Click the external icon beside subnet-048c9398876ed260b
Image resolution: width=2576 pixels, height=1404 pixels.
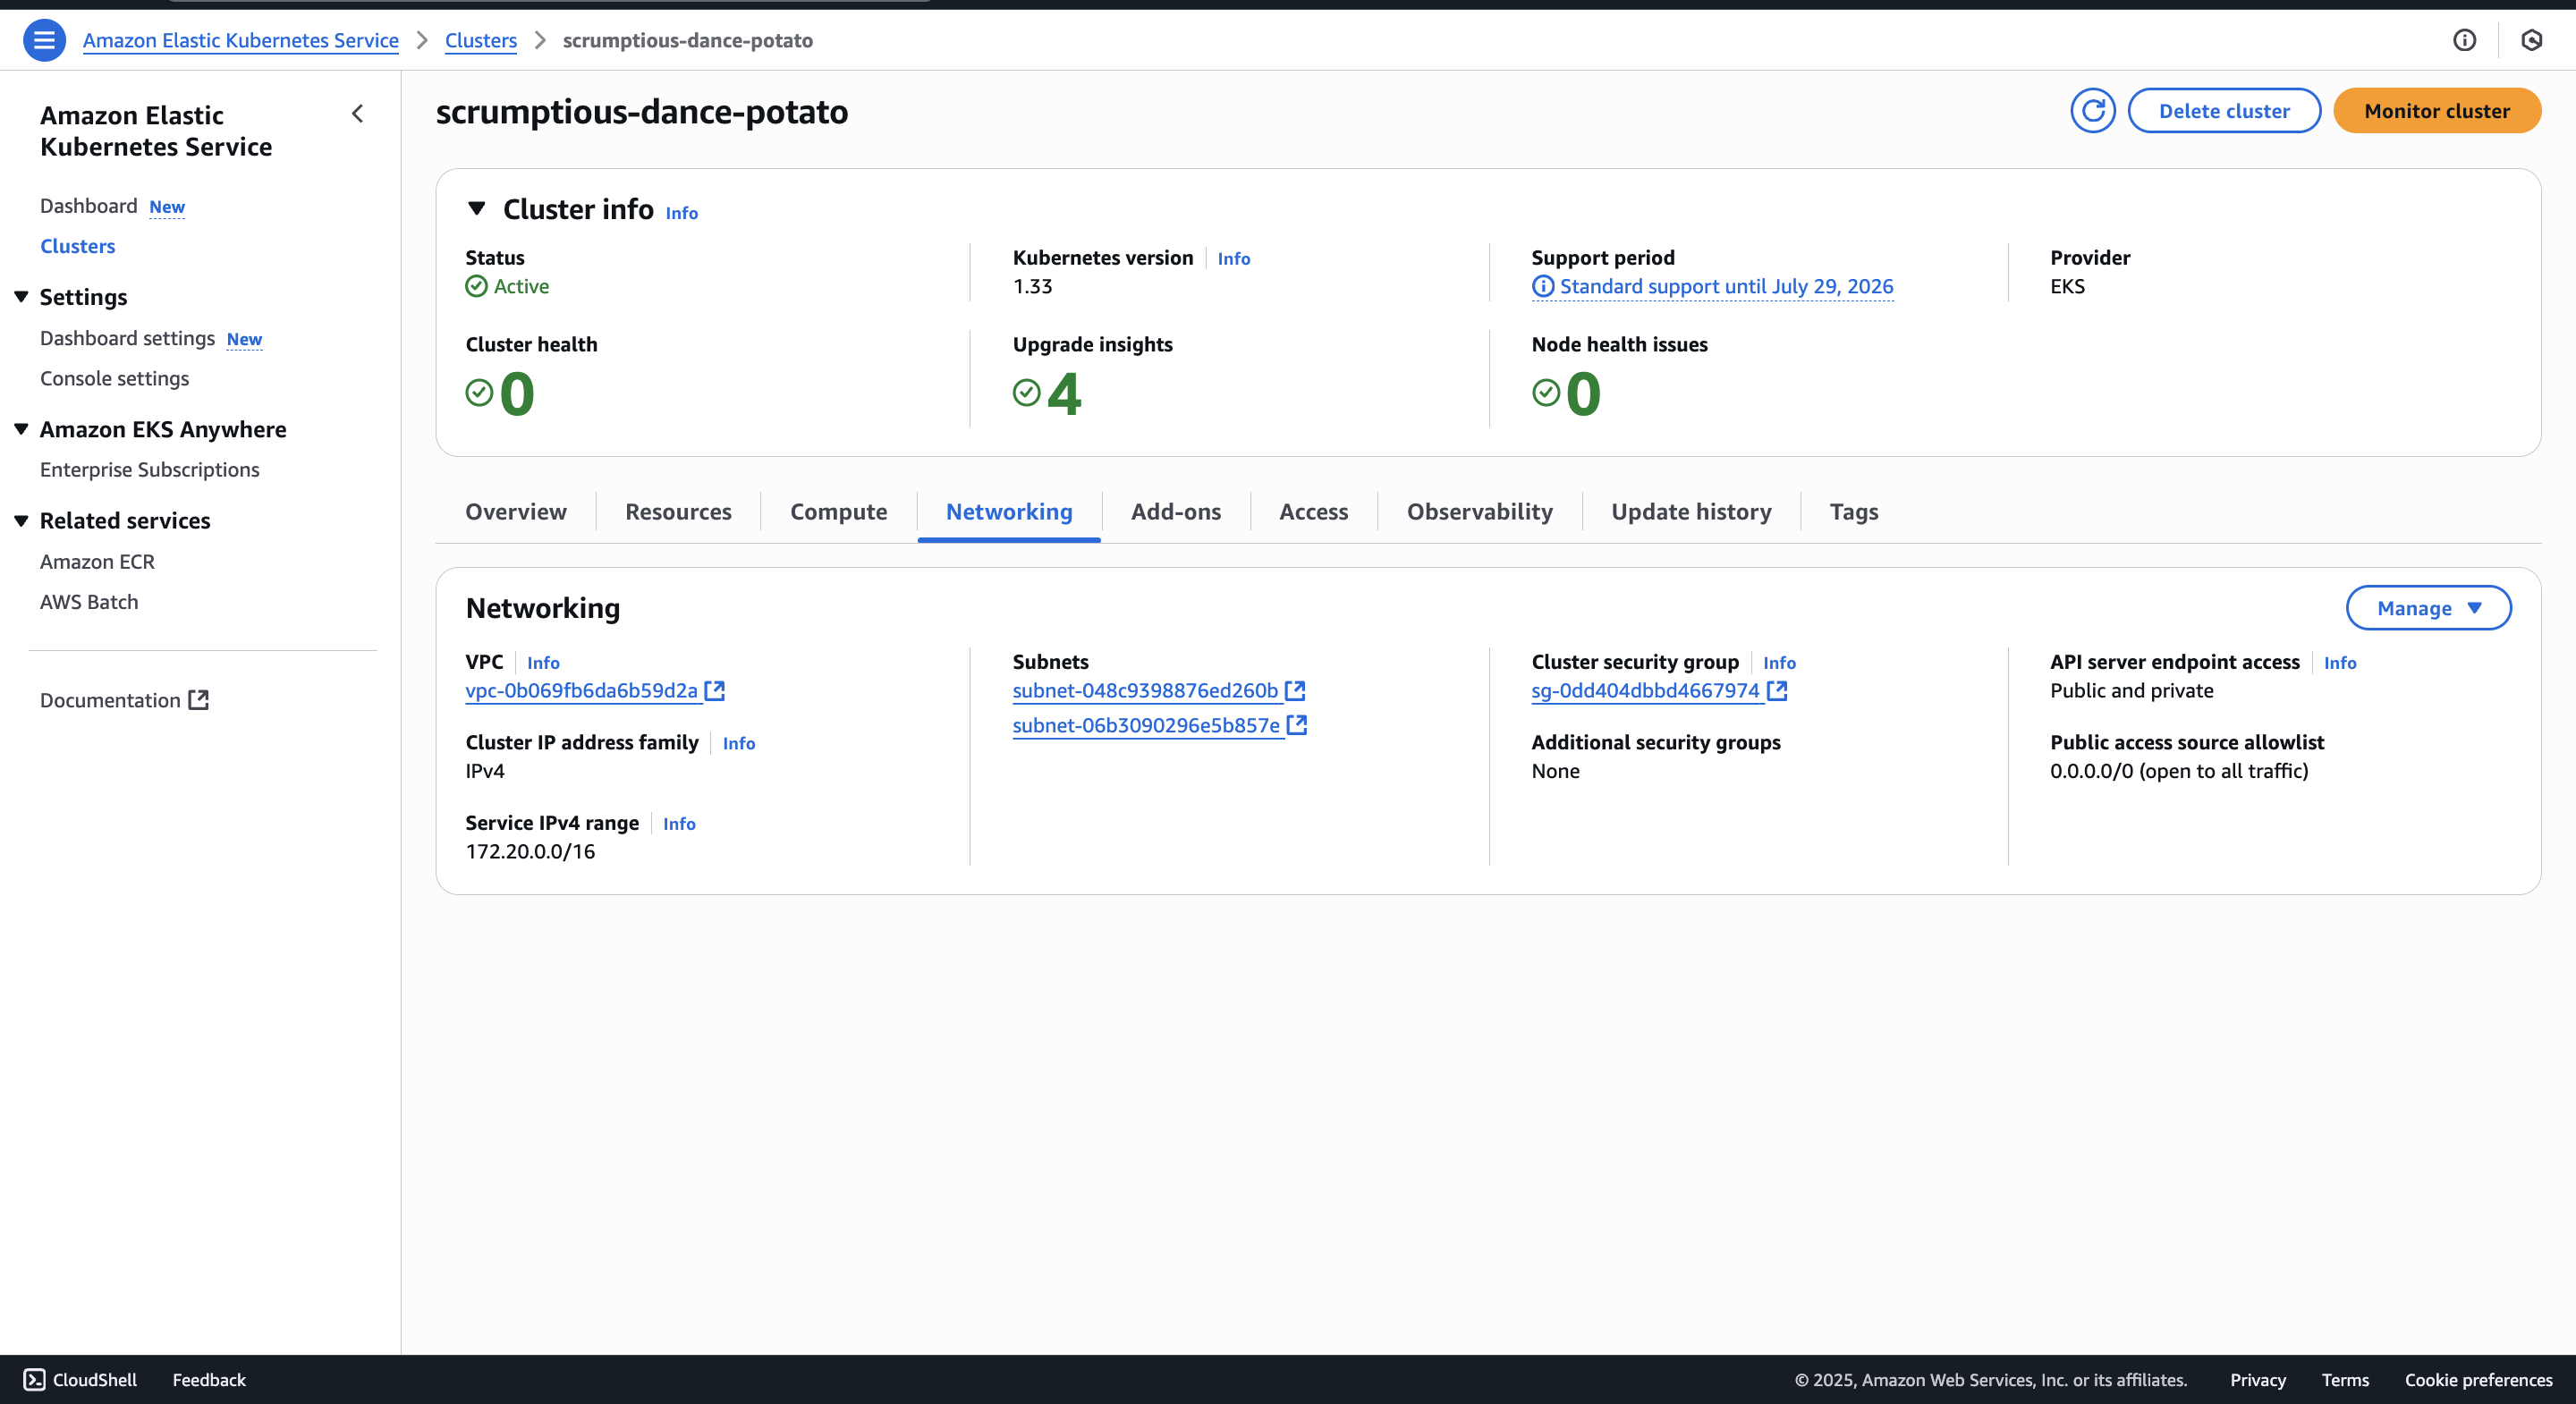point(1295,690)
